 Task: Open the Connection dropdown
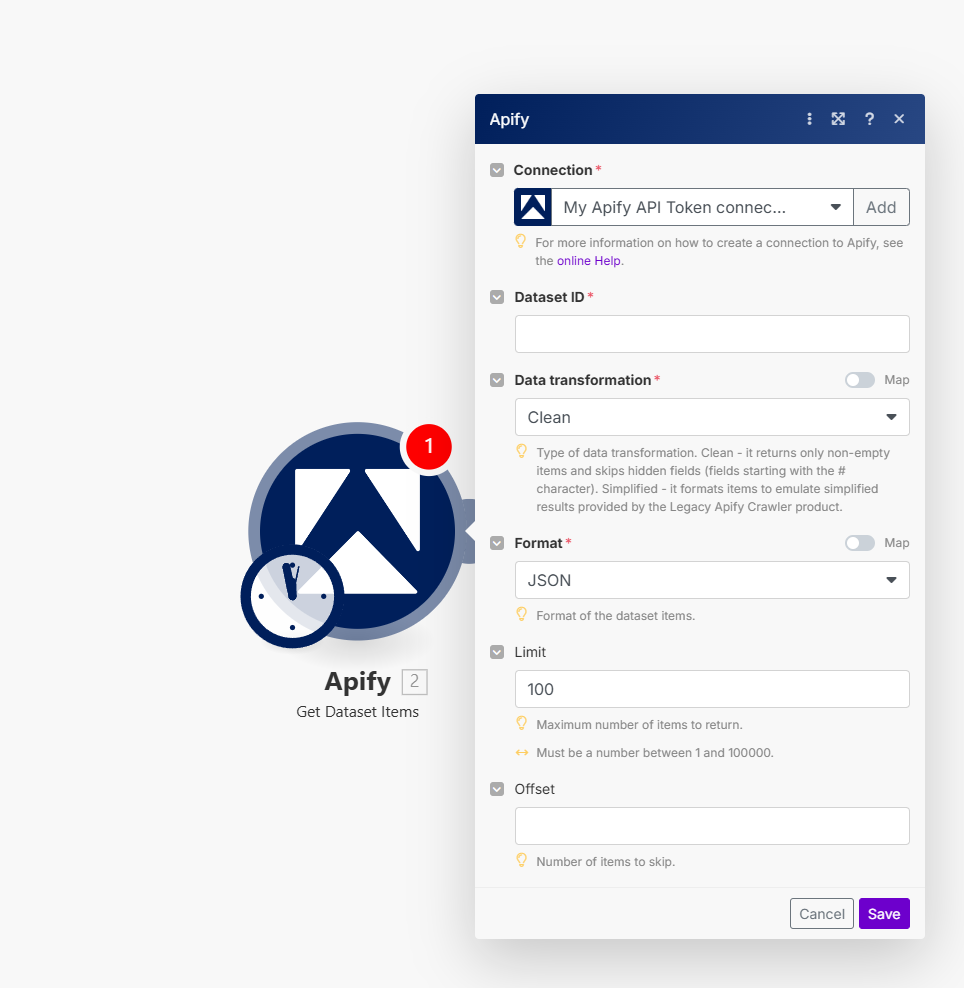[836, 207]
